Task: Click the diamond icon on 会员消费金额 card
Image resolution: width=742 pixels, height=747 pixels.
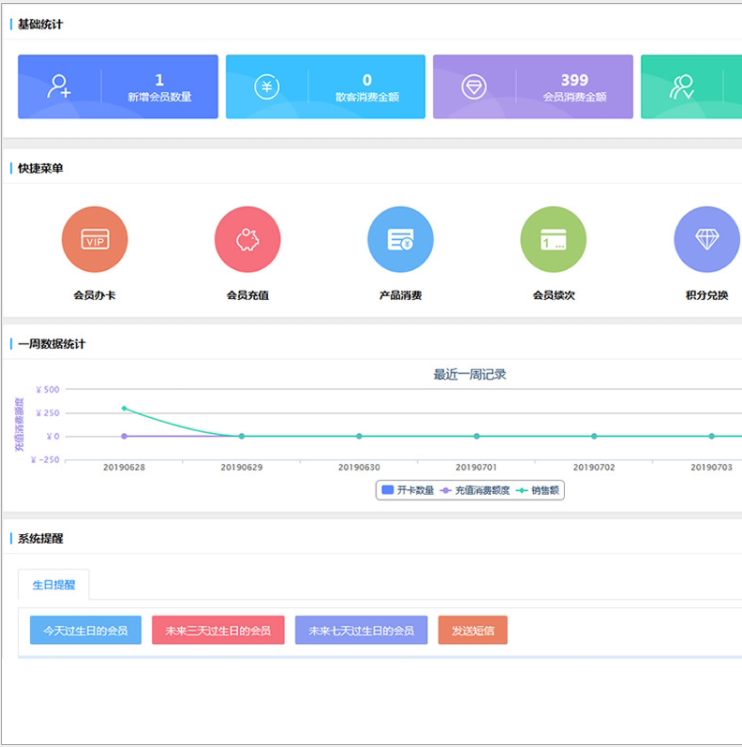Action: (474, 87)
